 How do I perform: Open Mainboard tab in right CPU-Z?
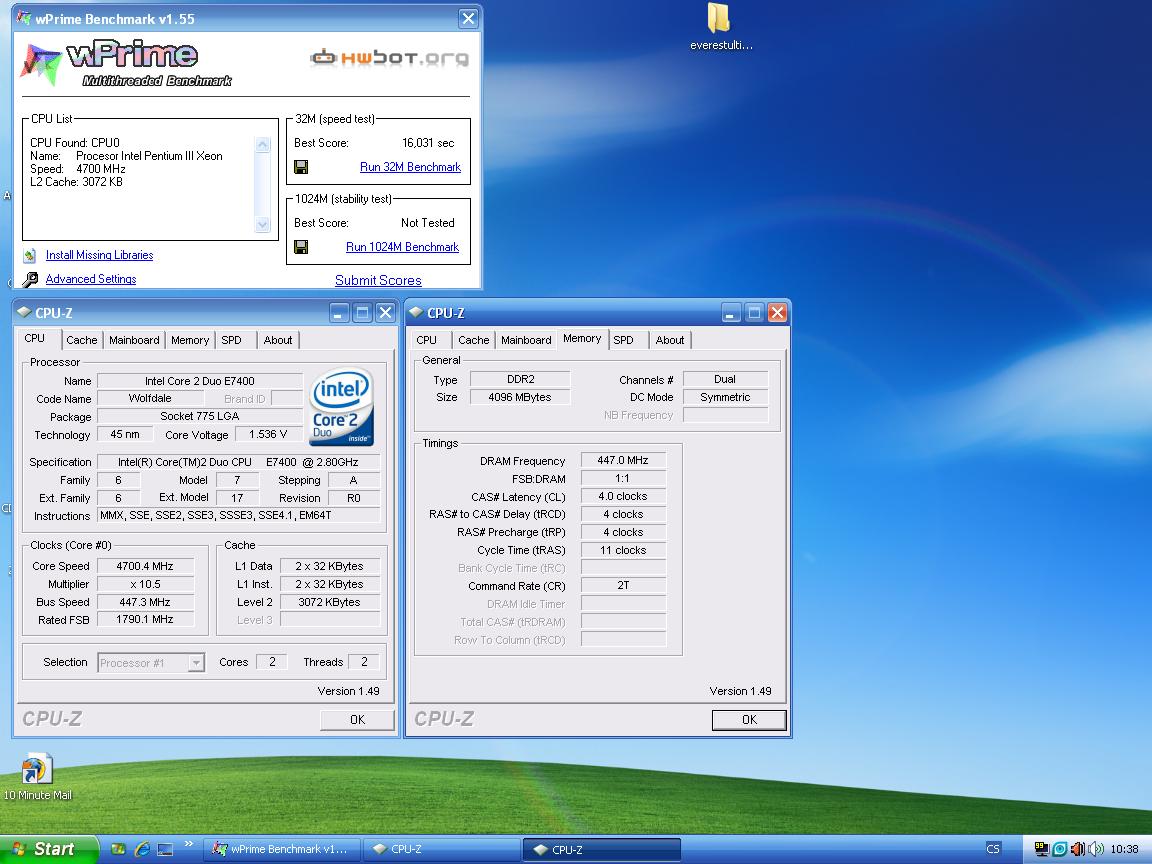pos(526,340)
